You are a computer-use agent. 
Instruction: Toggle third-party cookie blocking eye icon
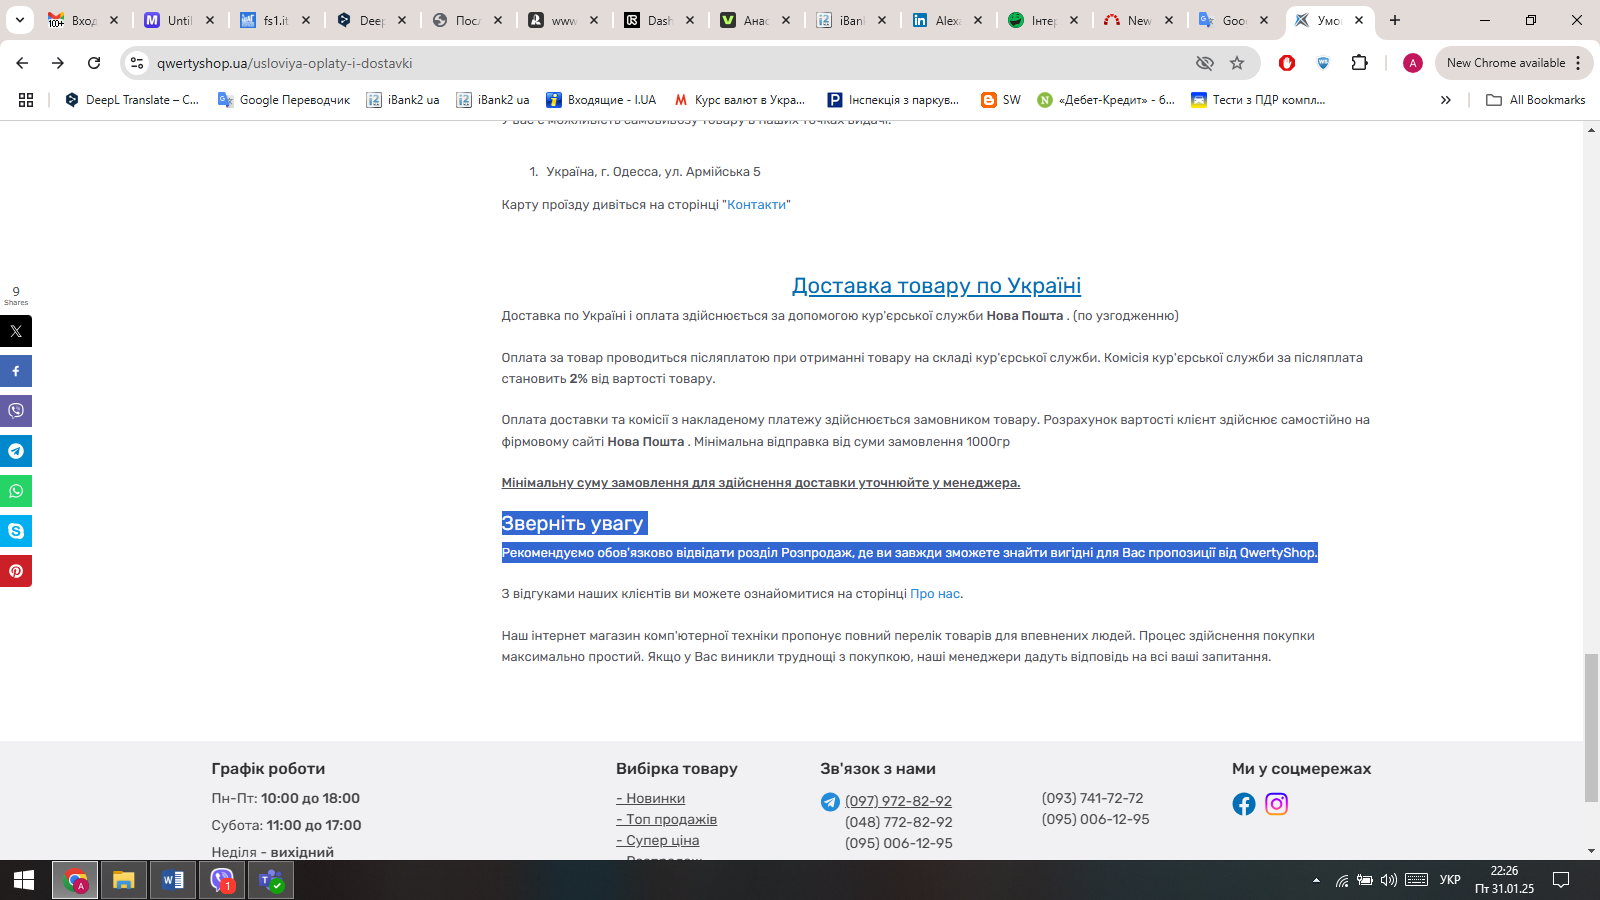(x=1205, y=63)
